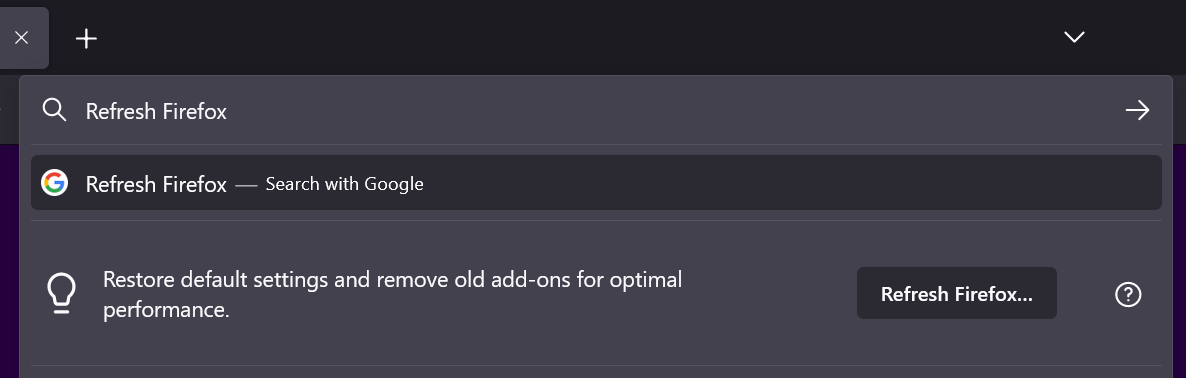
Task: Click the go arrow in the address bar
Action: [x=1137, y=110]
